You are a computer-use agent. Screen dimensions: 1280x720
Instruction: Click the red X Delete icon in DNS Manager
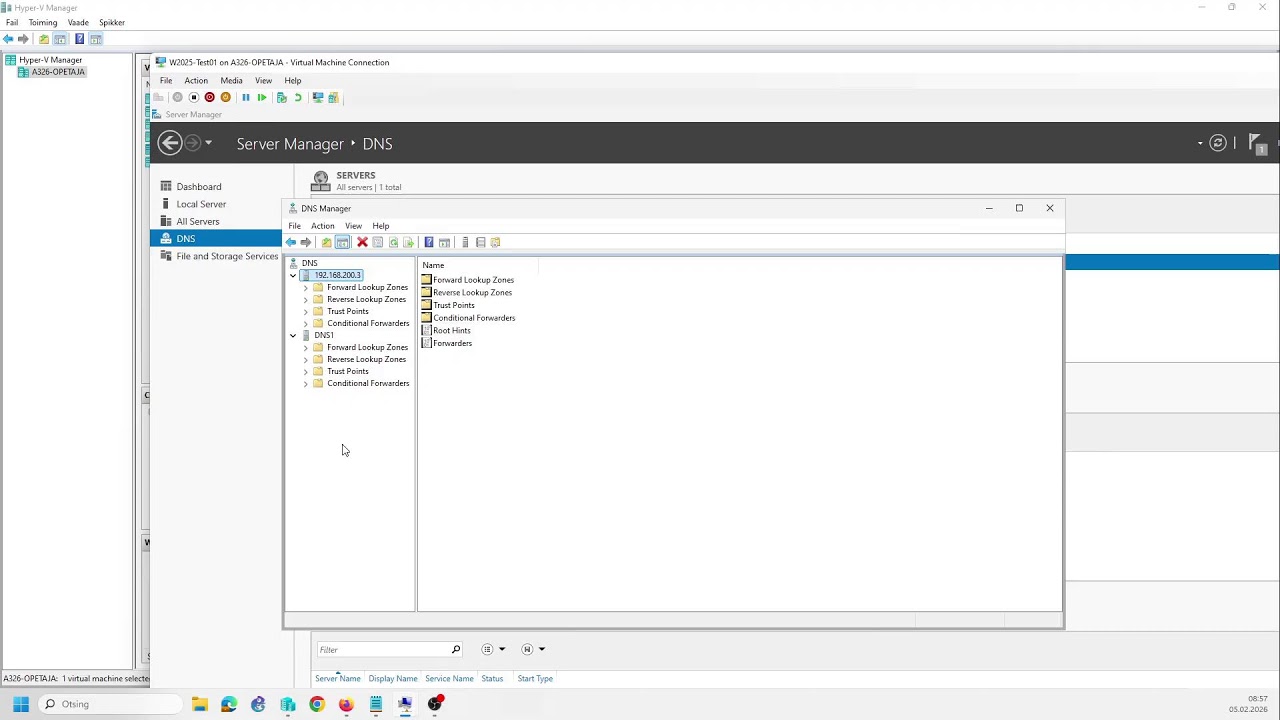(x=362, y=242)
